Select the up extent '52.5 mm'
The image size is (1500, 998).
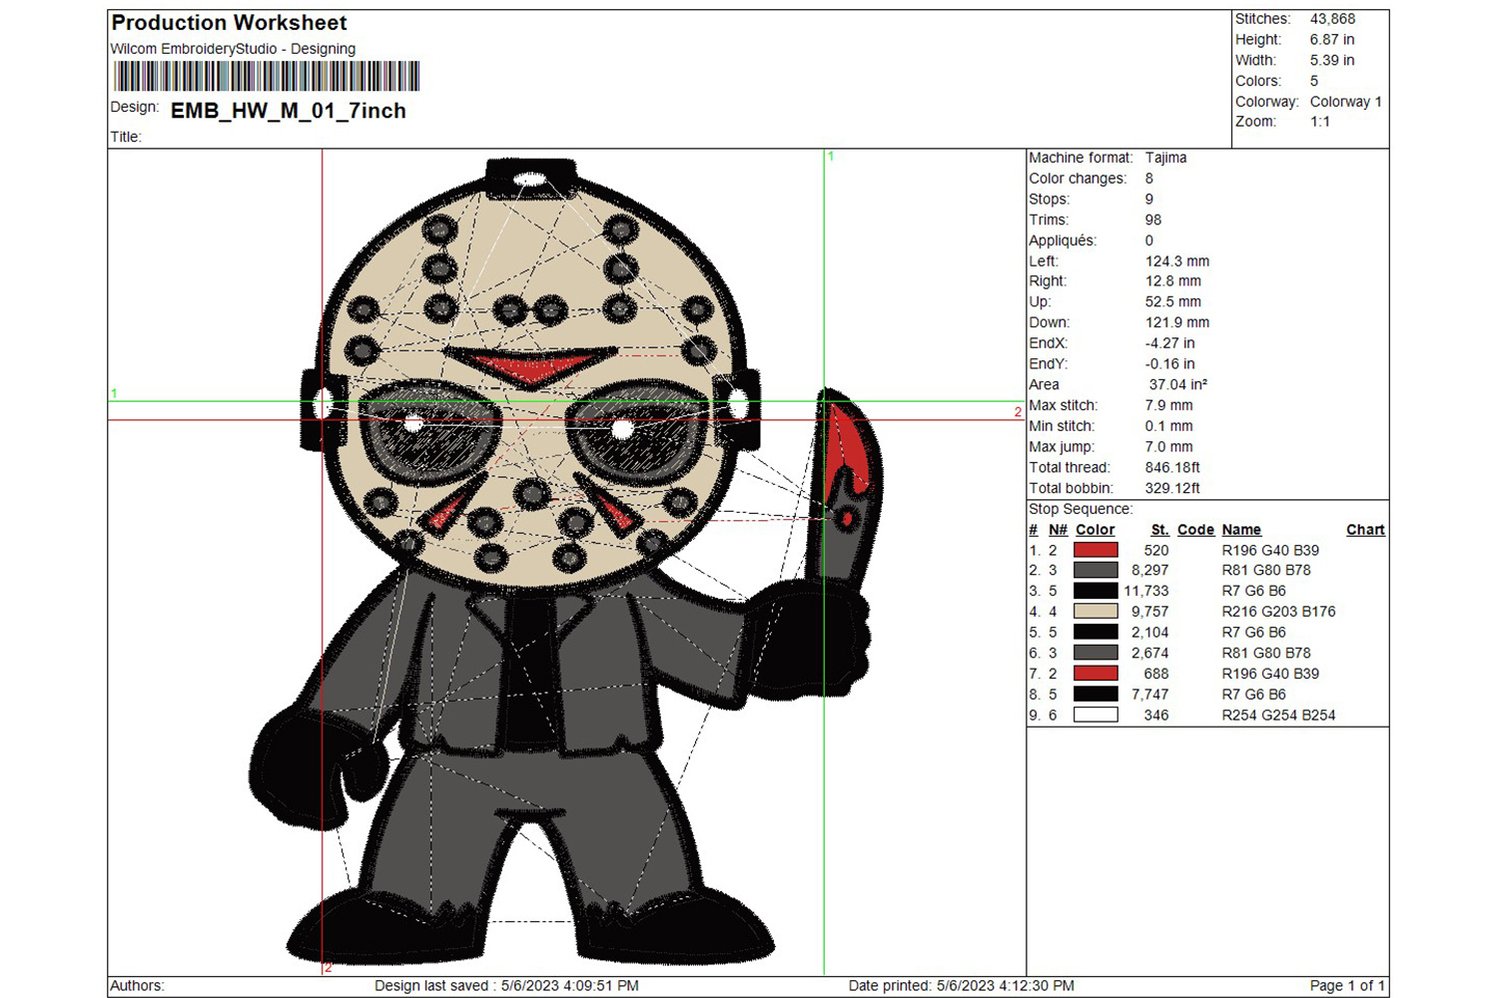coord(1173,302)
